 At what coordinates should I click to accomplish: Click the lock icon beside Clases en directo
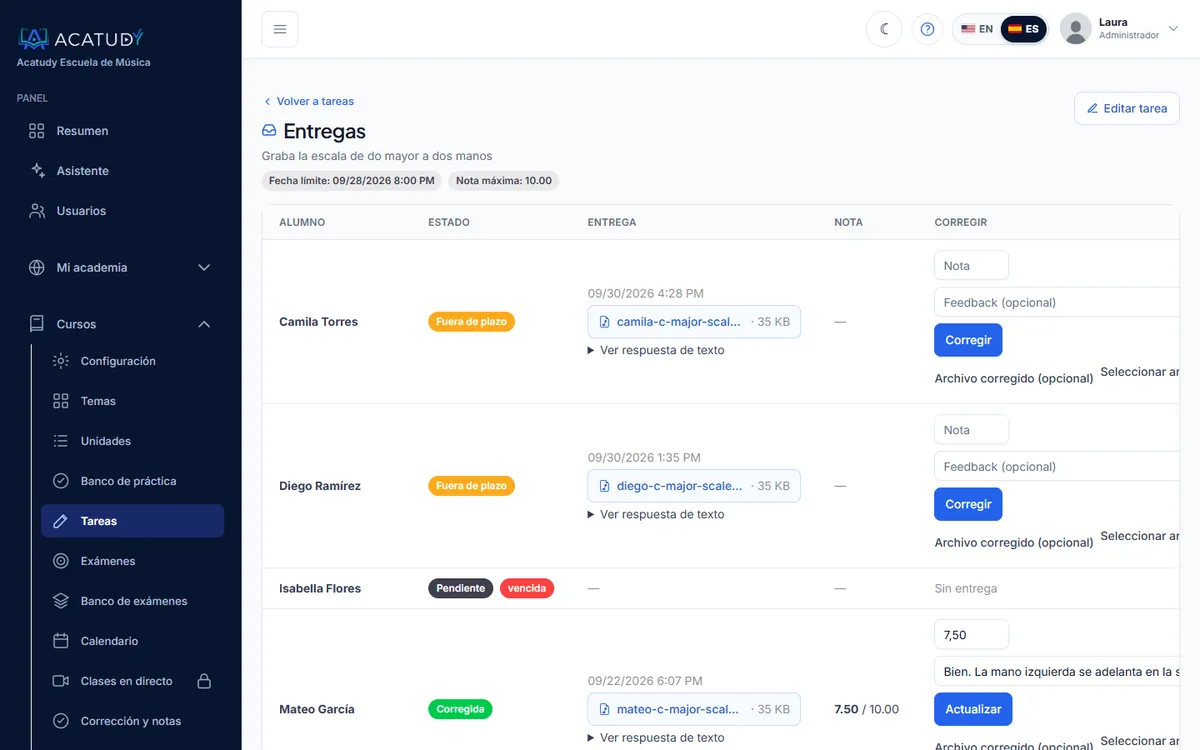[204, 681]
